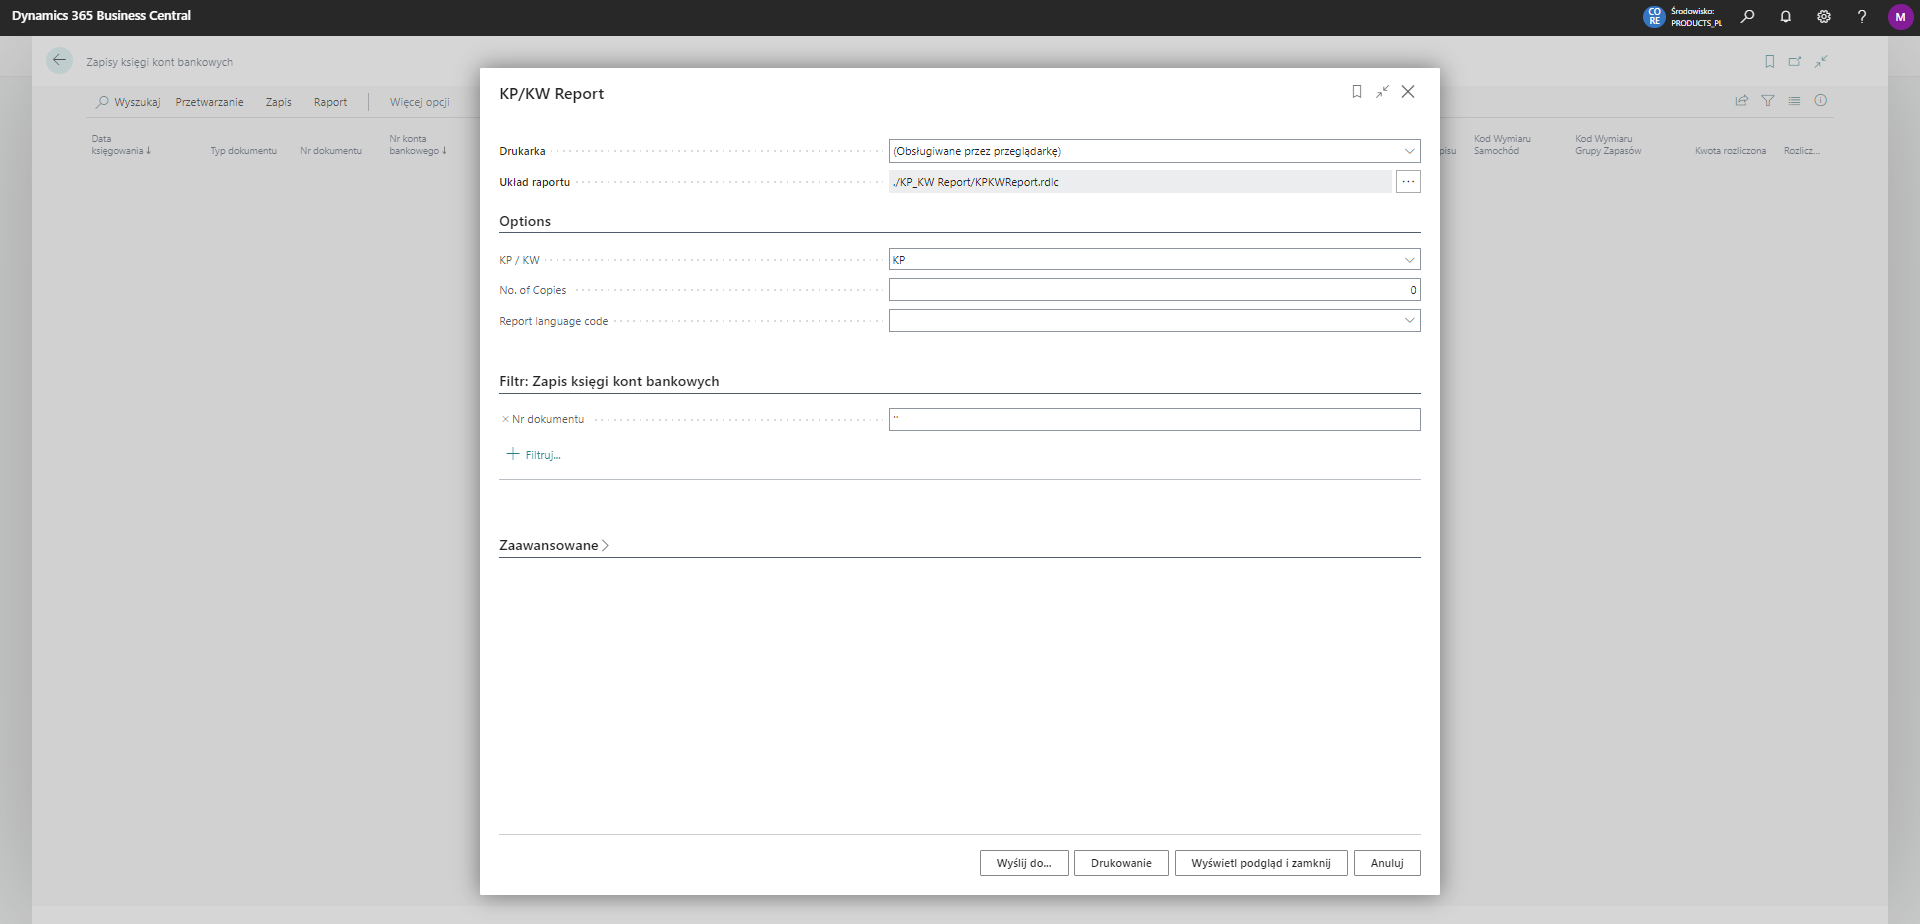Open the Report language code dropdown
The width and height of the screenshot is (1920, 924).
pos(1409,321)
